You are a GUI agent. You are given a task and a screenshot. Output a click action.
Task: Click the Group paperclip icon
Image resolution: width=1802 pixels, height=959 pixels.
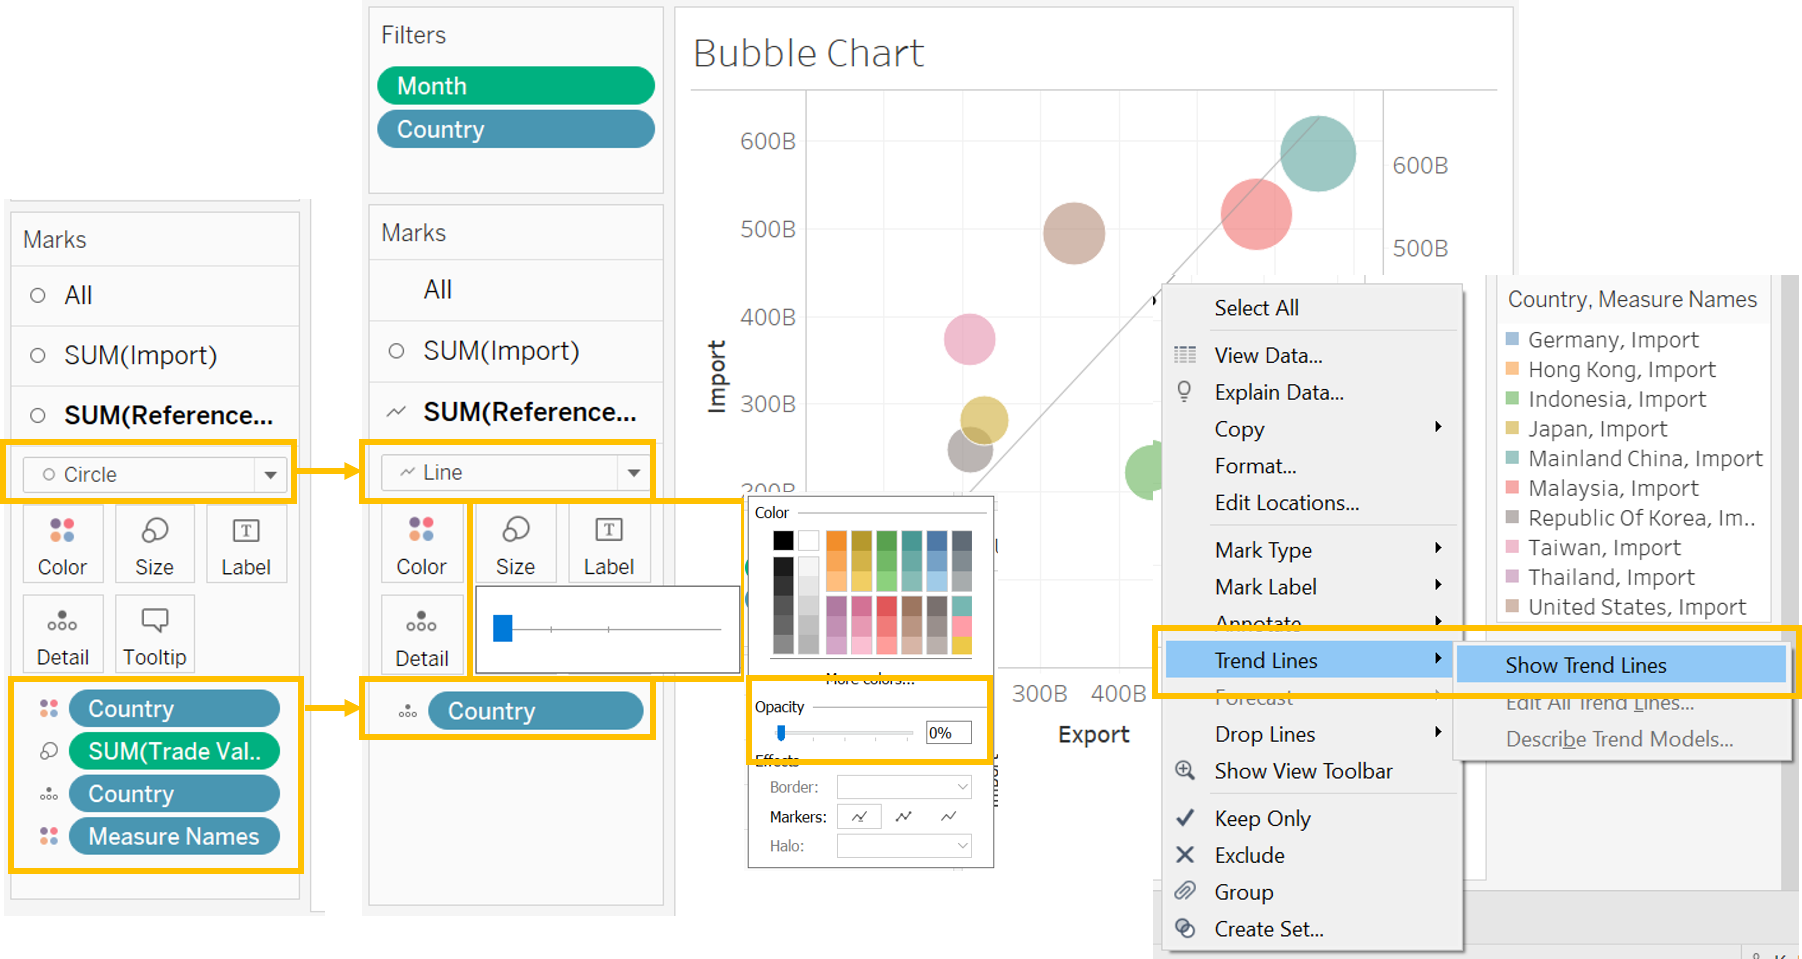coord(1185,892)
